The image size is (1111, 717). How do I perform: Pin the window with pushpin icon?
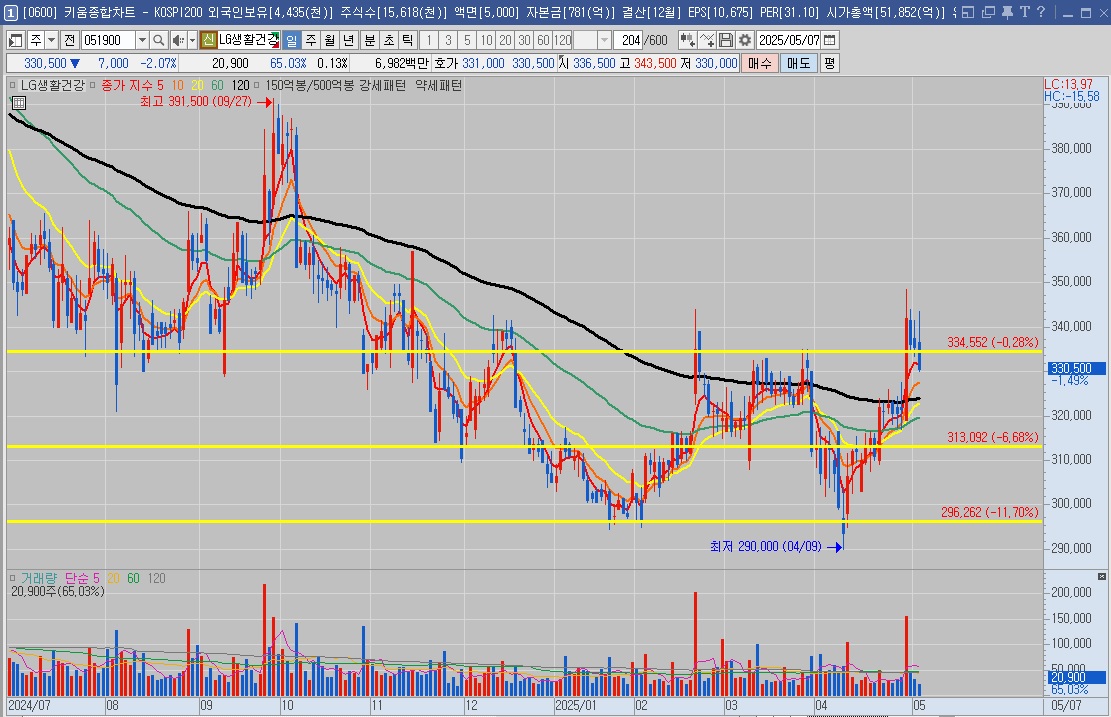1007,12
